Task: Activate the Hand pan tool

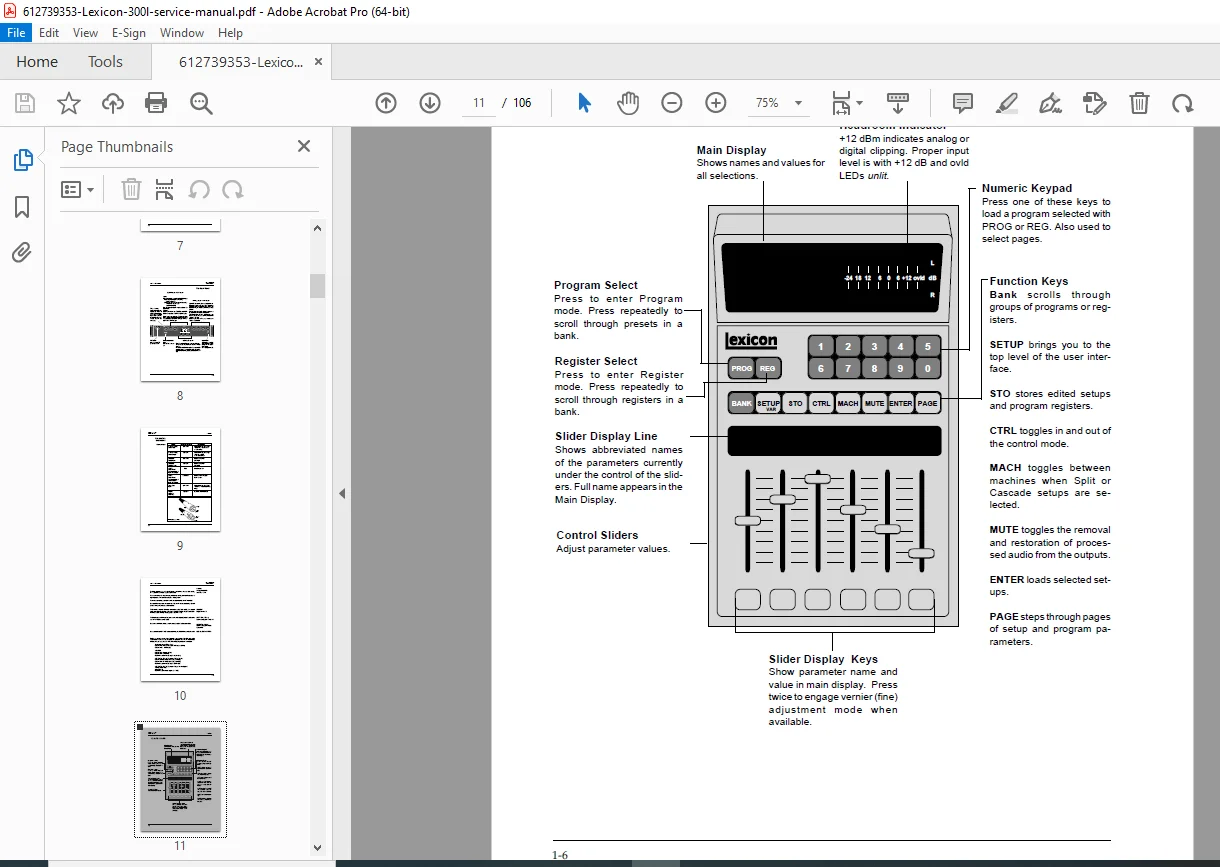Action: coord(628,103)
